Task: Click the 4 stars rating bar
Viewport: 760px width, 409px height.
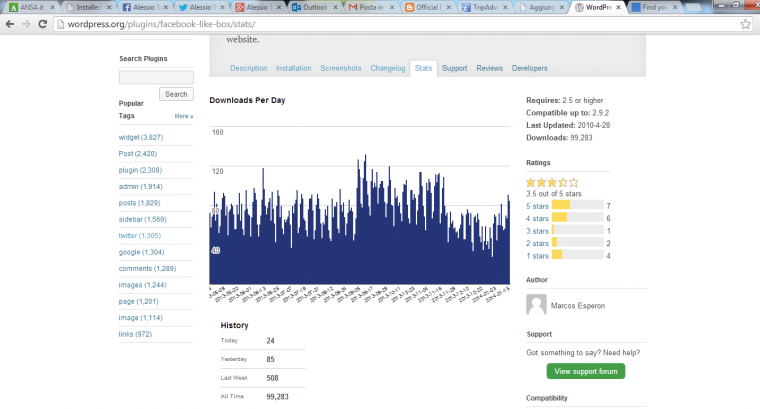Action: (x=578, y=218)
